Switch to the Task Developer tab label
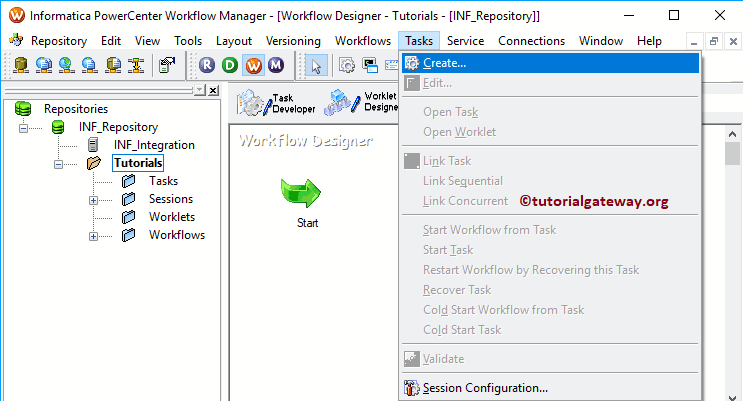Viewport: 743px width, 401px height. pyautogui.click(x=293, y=103)
